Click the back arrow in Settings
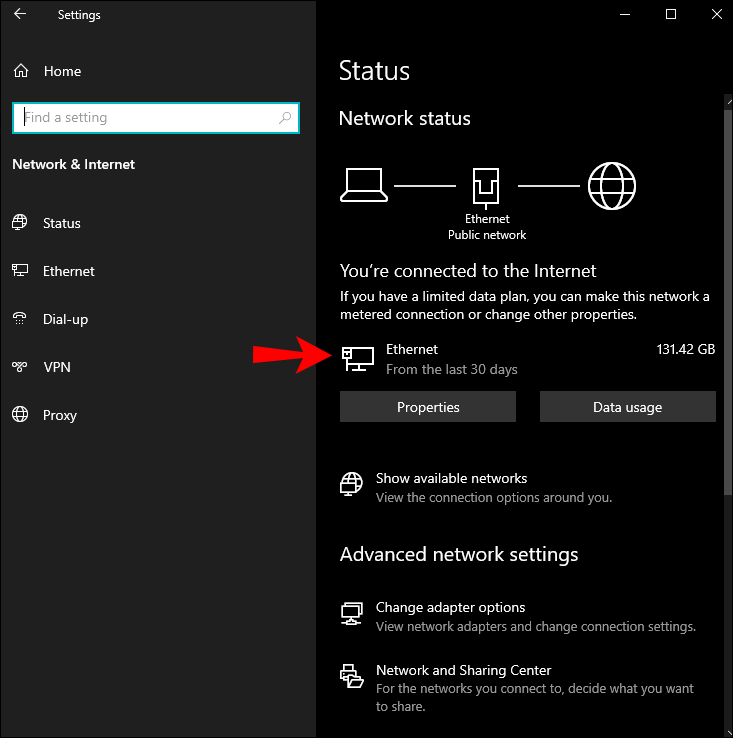Screen dimensions: 733x738 click(x=20, y=14)
